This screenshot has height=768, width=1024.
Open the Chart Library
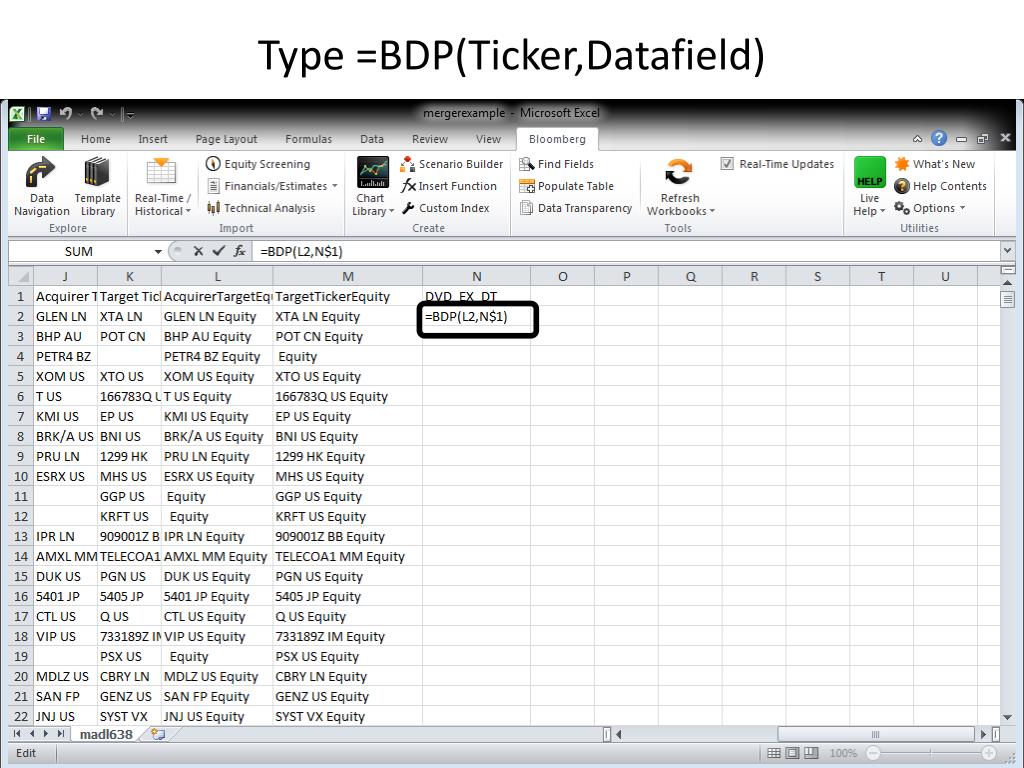pyautogui.click(x=373, y=186)
